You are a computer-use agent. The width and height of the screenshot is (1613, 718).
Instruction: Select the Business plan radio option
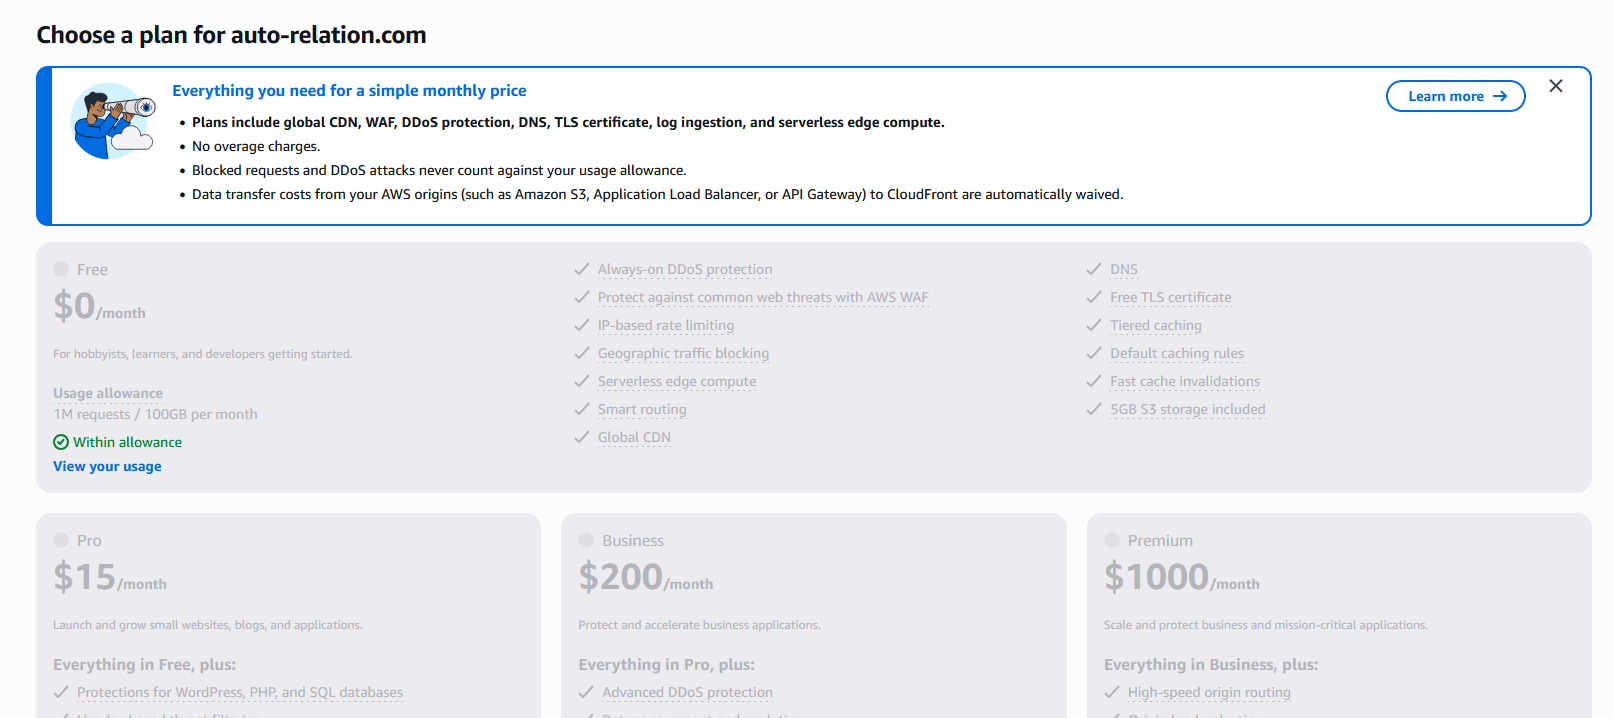[586, 540]
